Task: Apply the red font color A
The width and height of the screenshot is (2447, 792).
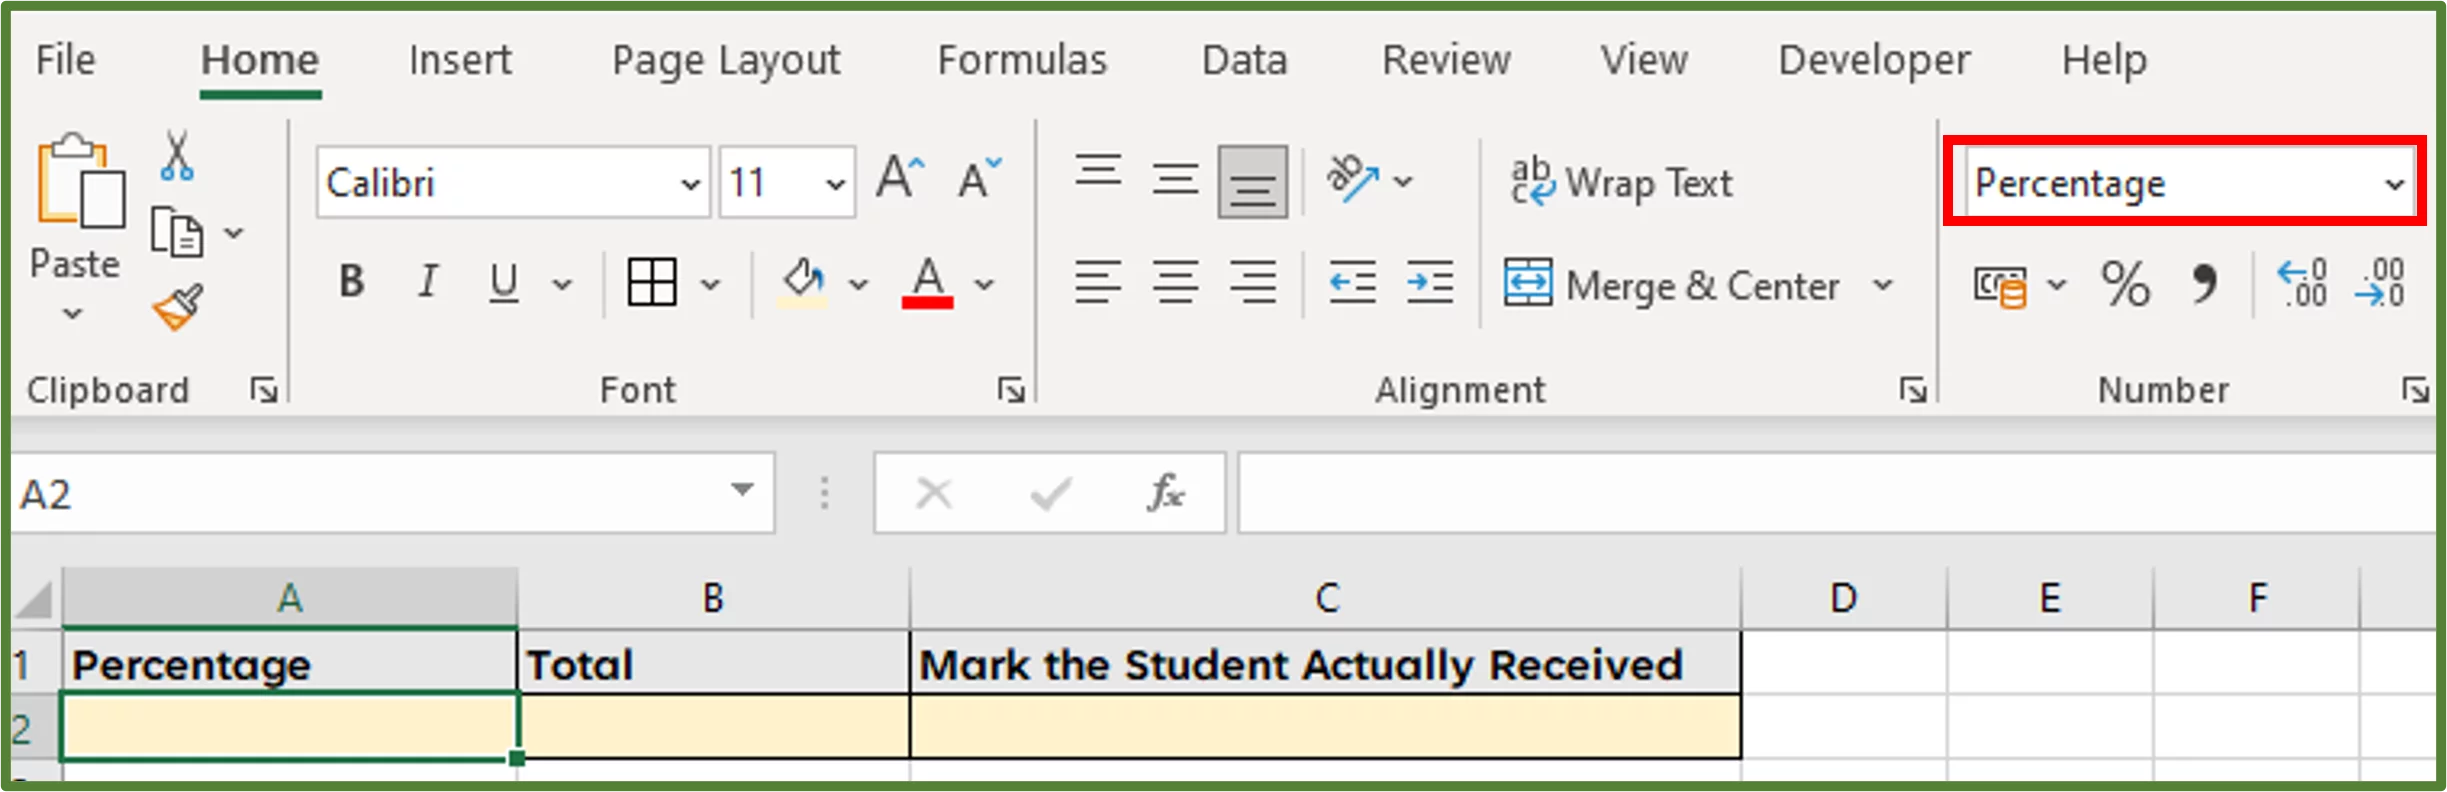Action: coord(928,283)
